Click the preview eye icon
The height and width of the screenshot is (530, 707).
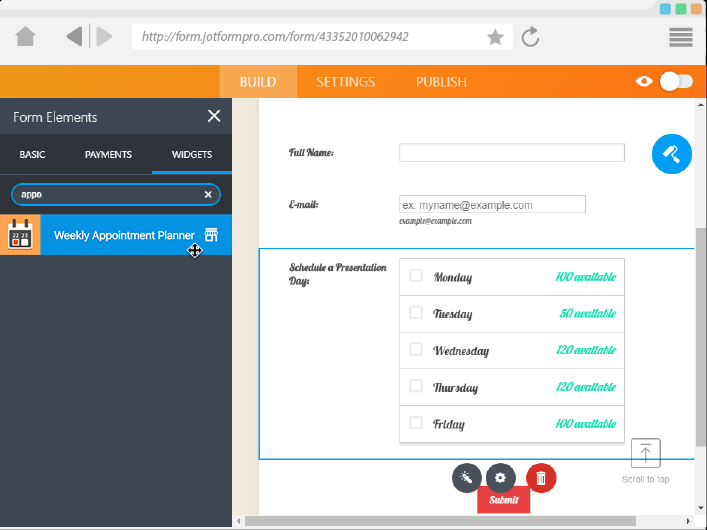tap(644, 81)
